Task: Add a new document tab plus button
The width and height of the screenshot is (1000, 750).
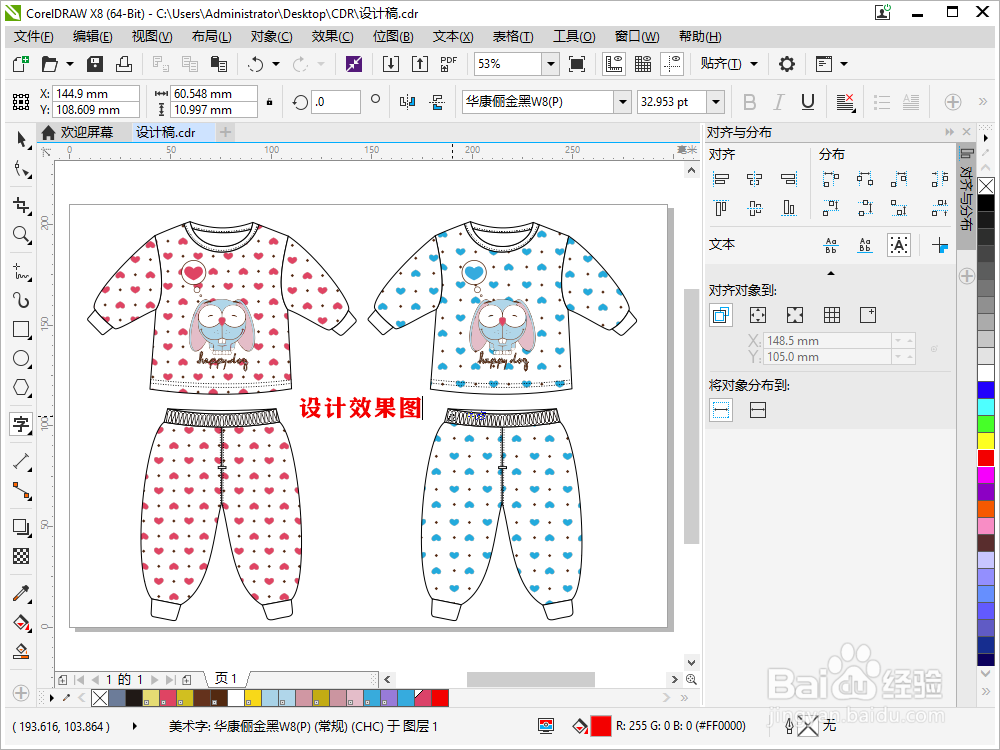Action: 225,133
